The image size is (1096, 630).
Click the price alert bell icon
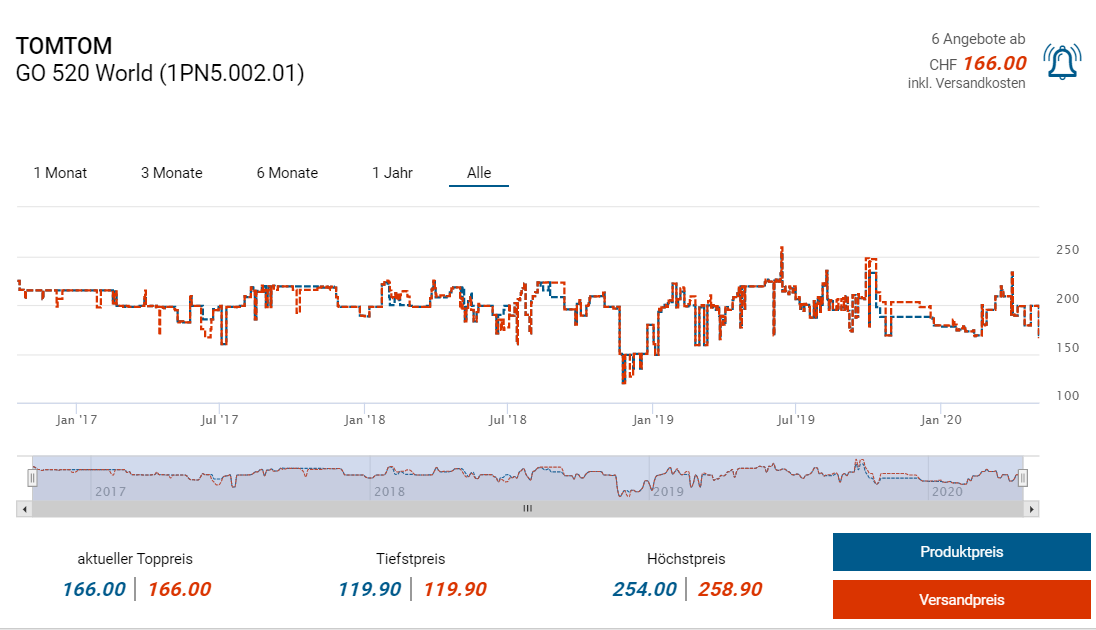click(1061, 62)
